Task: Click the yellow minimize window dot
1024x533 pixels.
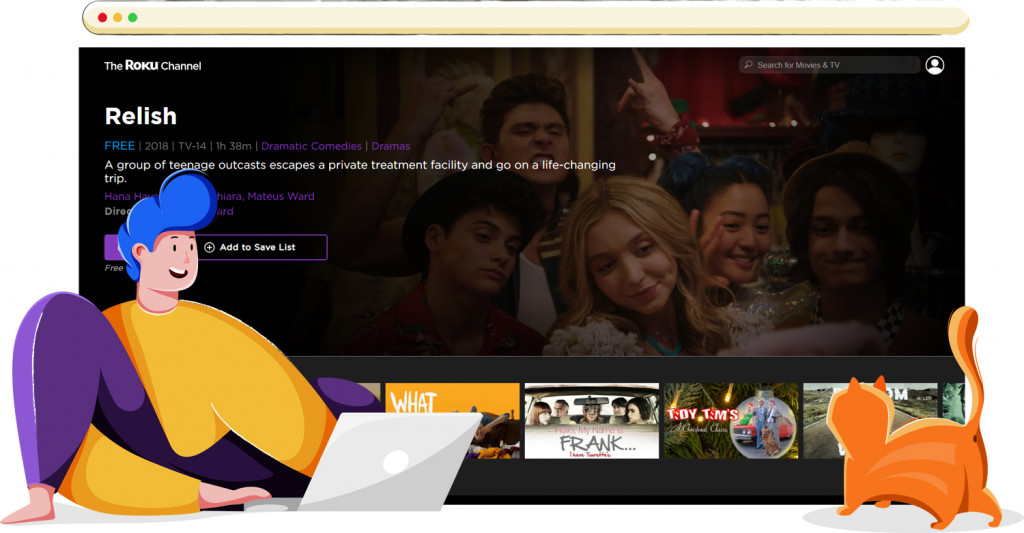Action: click(118, 18)
